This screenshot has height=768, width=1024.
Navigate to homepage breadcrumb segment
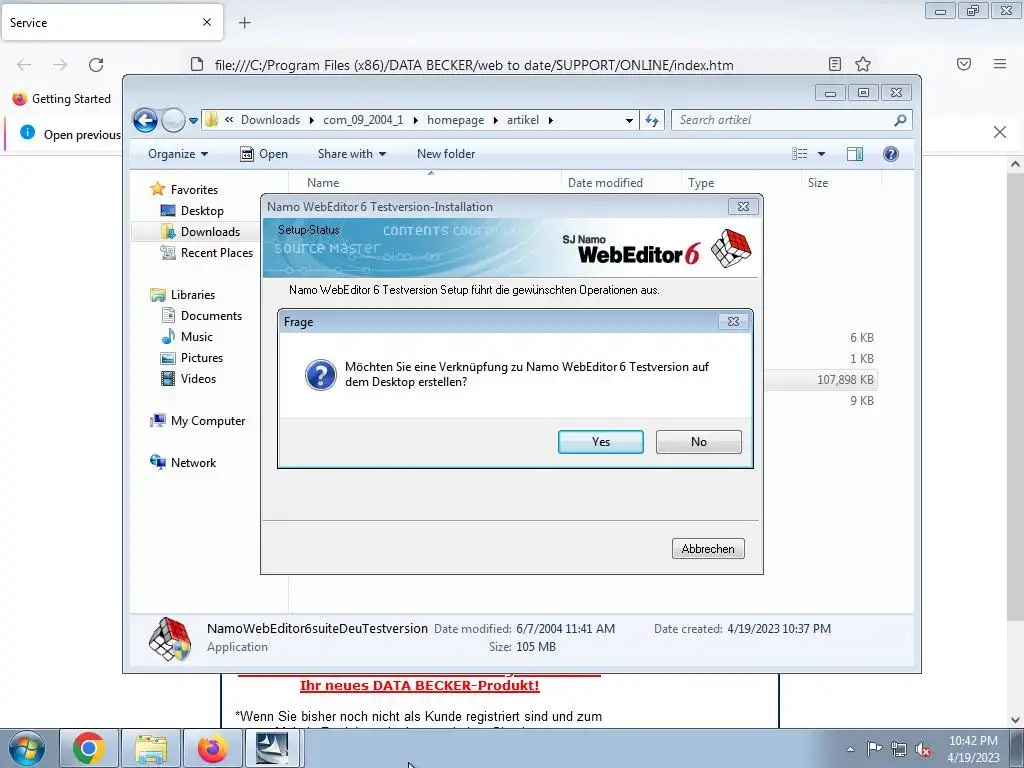coord(456,120)
